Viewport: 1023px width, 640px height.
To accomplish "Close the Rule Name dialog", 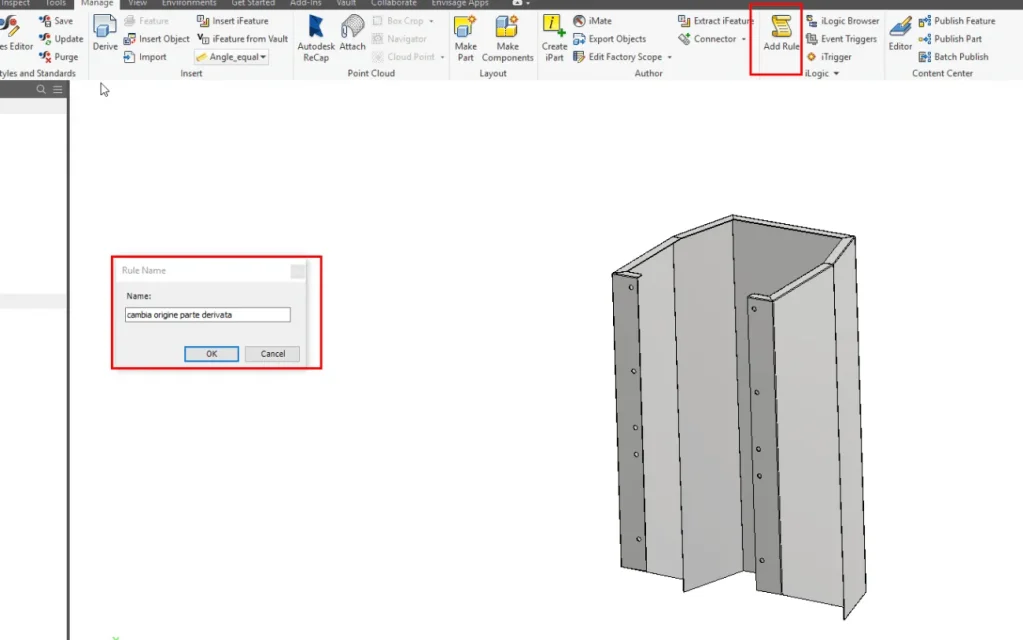I will (298, 271).
